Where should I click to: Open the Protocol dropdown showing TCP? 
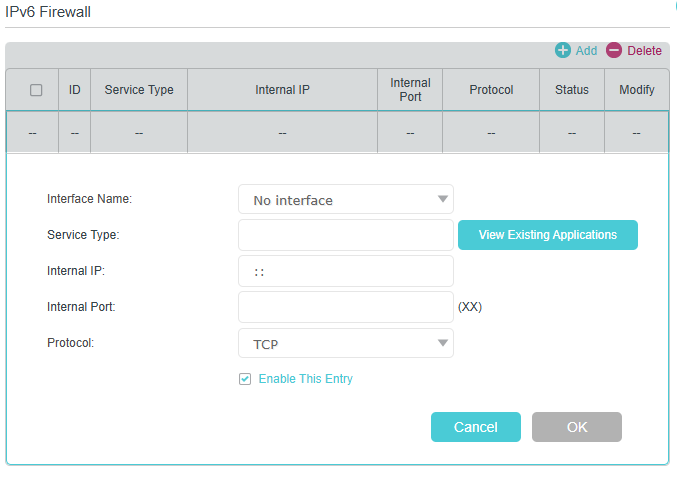pos(346,343)
